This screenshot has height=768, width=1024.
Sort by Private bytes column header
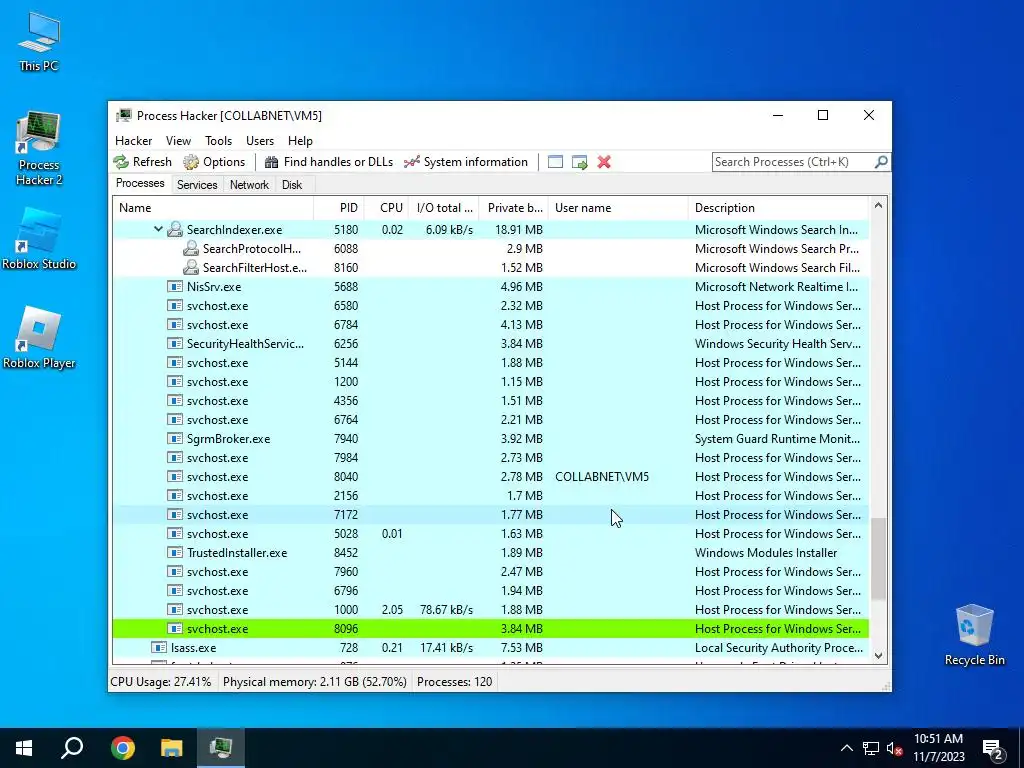coord(514,208)
